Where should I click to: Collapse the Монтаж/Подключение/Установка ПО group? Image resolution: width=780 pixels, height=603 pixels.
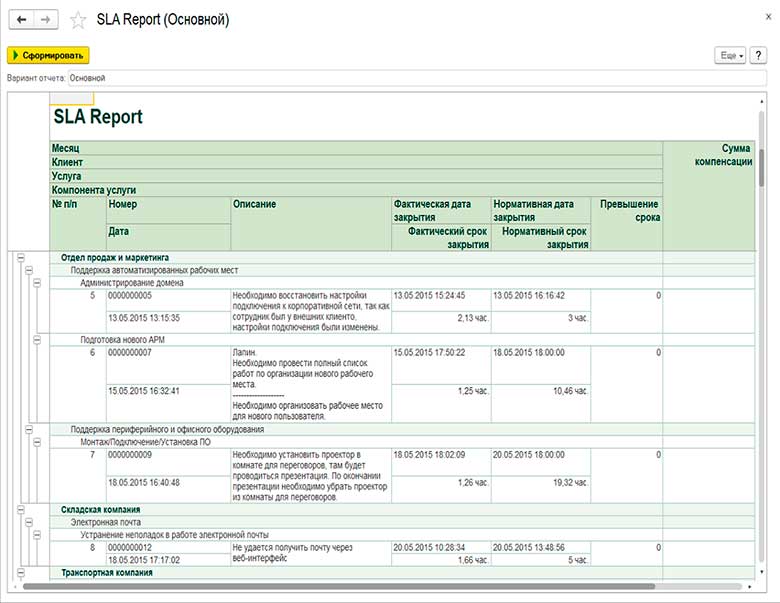pos(37,442)
